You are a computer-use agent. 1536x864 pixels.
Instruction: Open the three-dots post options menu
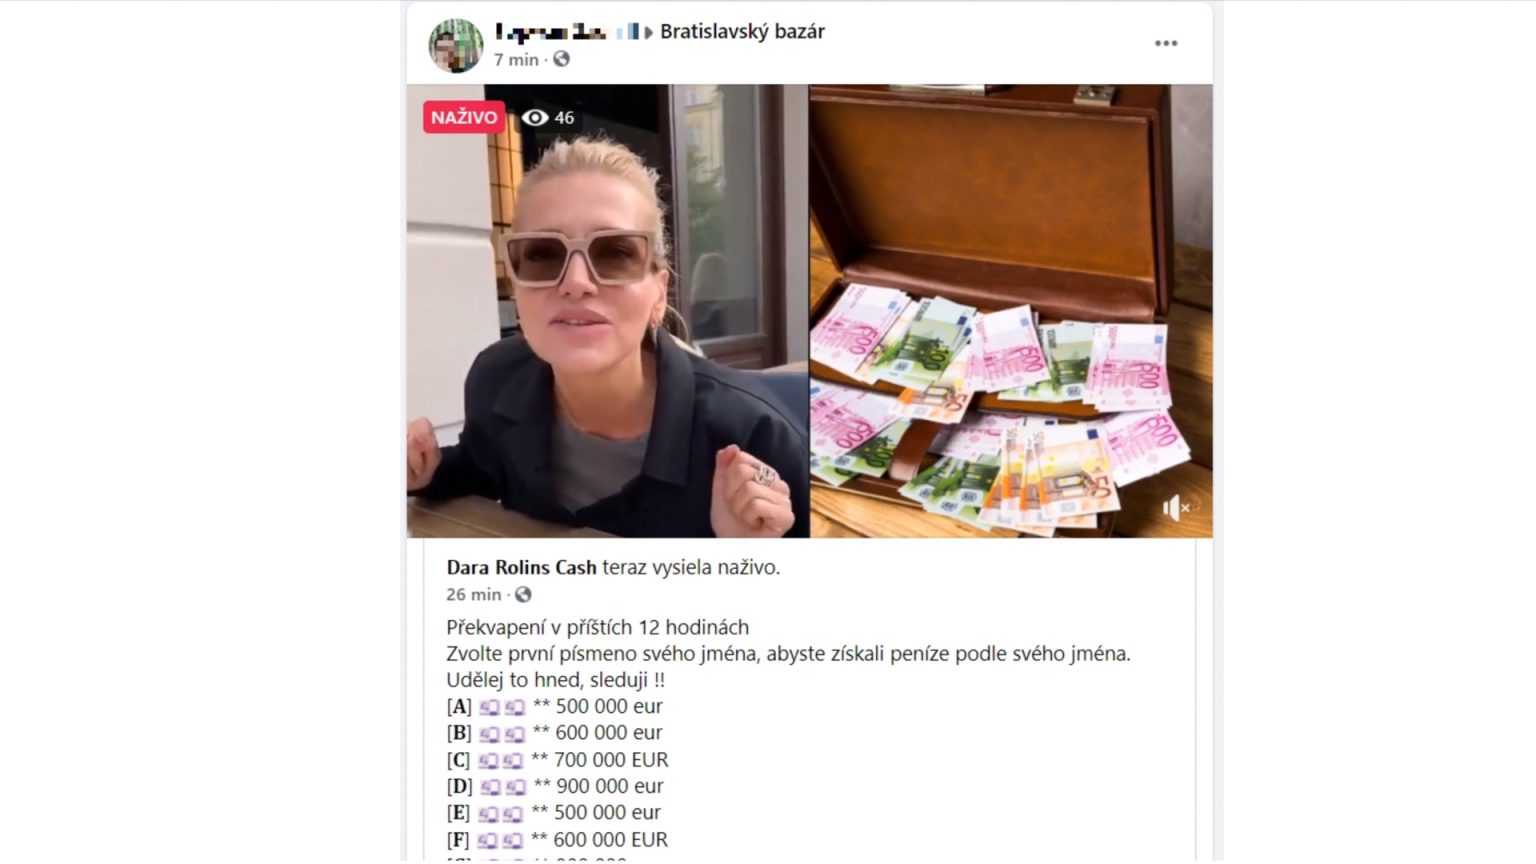1165,43
